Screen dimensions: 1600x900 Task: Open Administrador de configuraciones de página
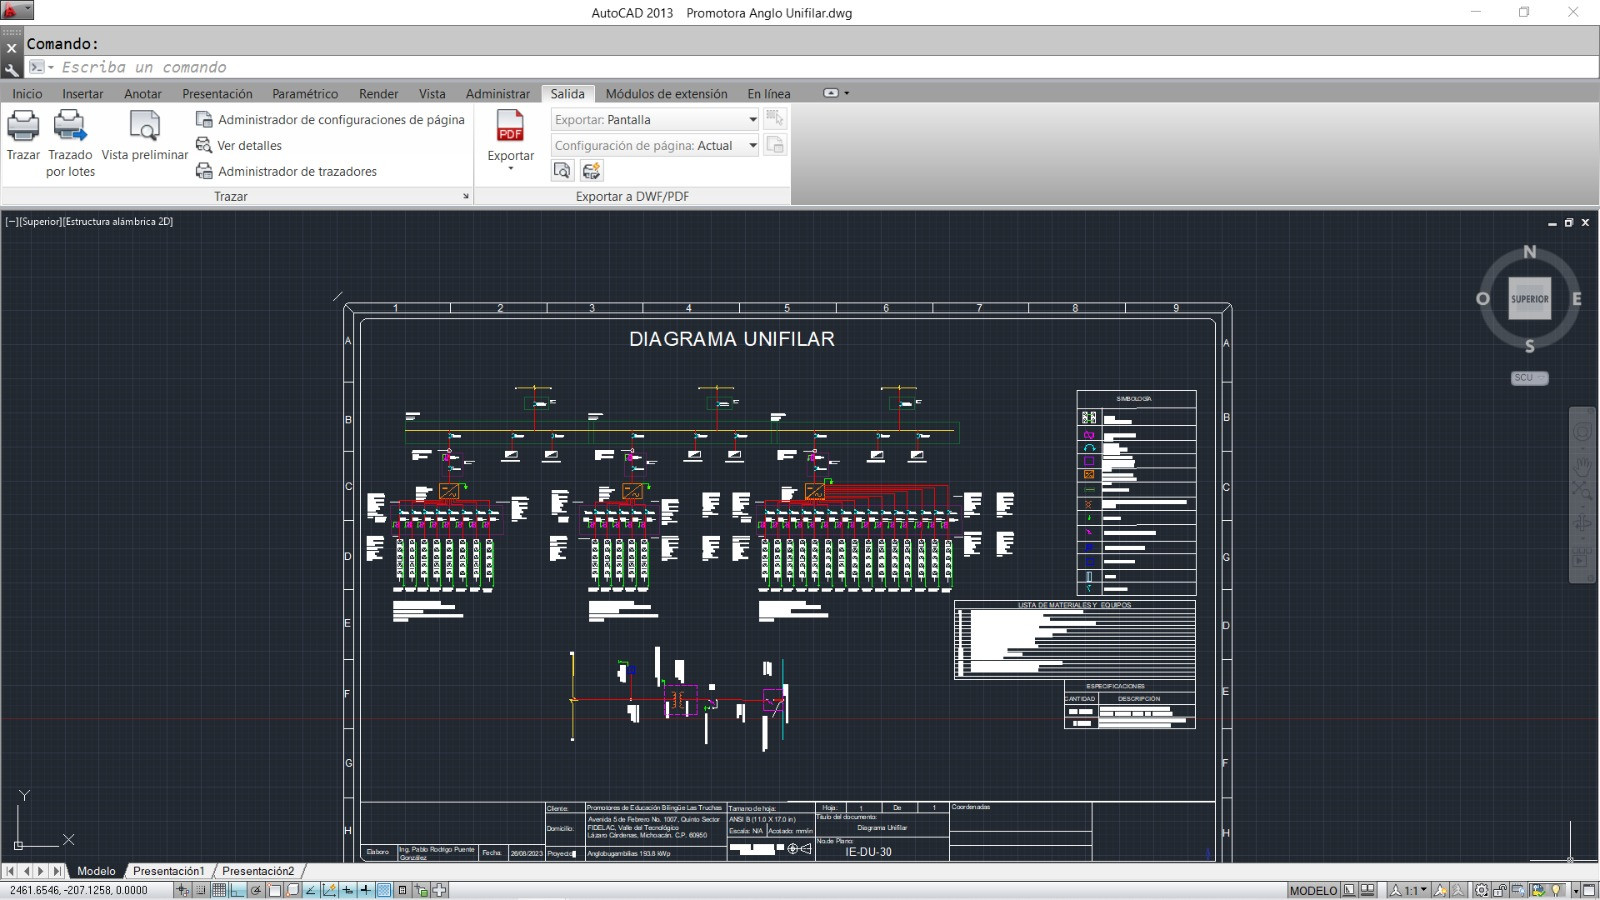pos(330,119)
